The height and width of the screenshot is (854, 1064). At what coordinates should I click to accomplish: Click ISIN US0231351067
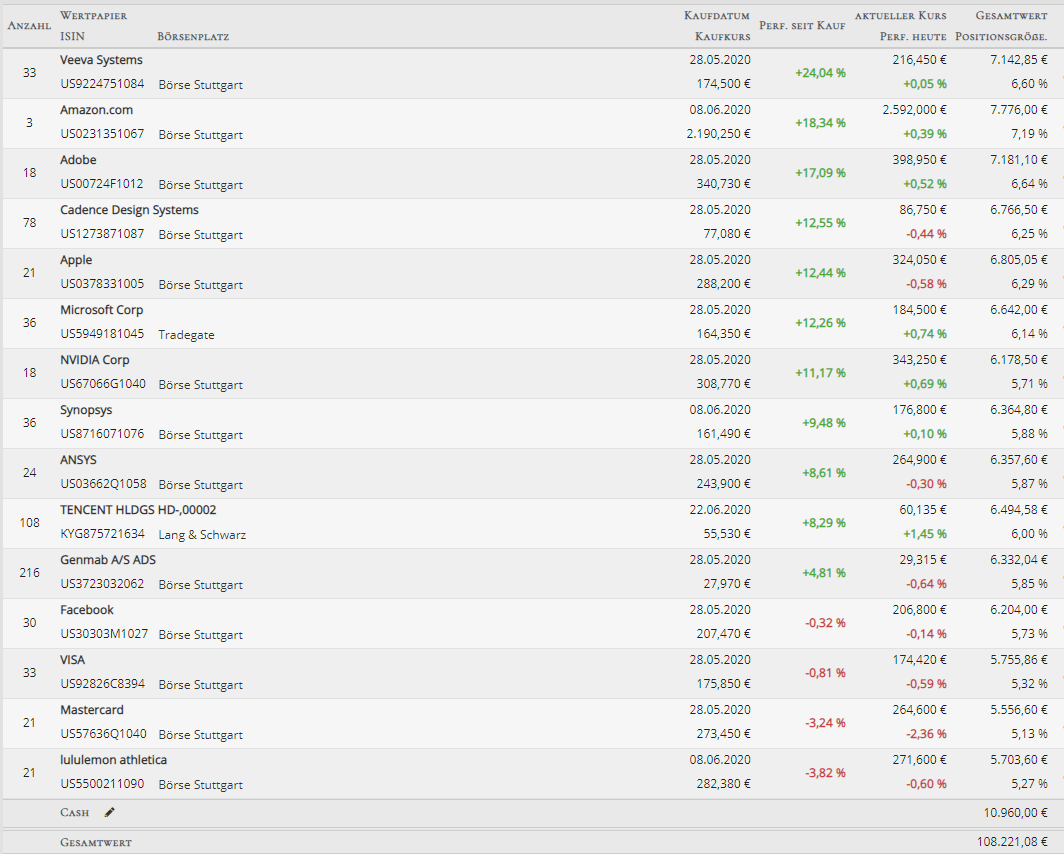coord(102,134)
